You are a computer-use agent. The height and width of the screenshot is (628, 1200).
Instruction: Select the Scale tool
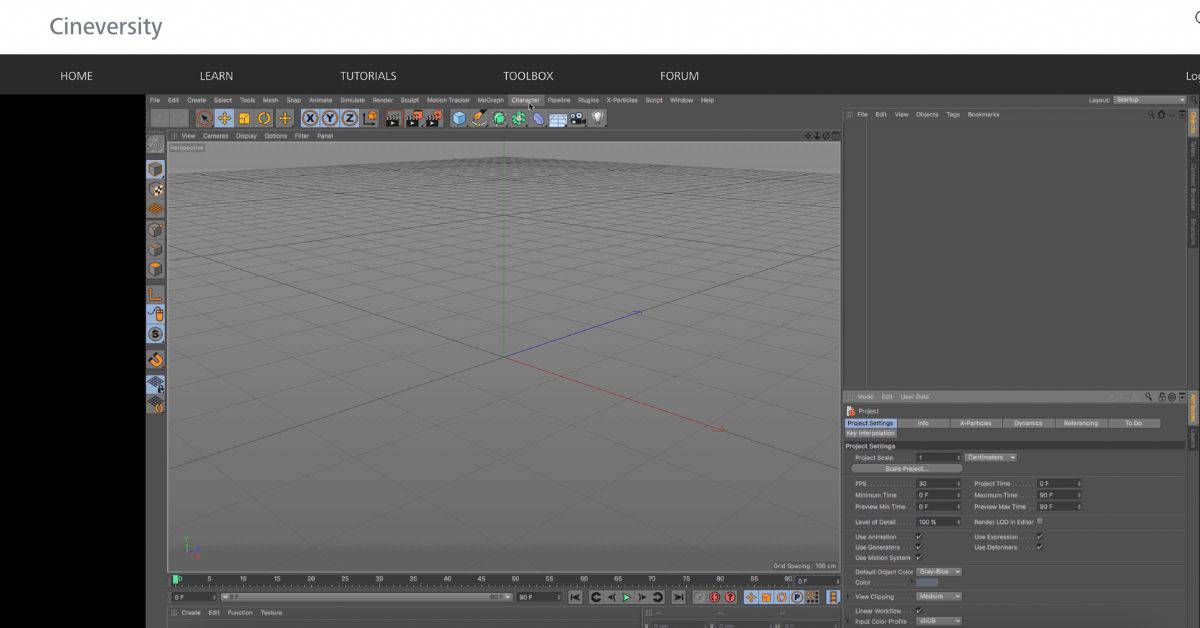(244, 118)
